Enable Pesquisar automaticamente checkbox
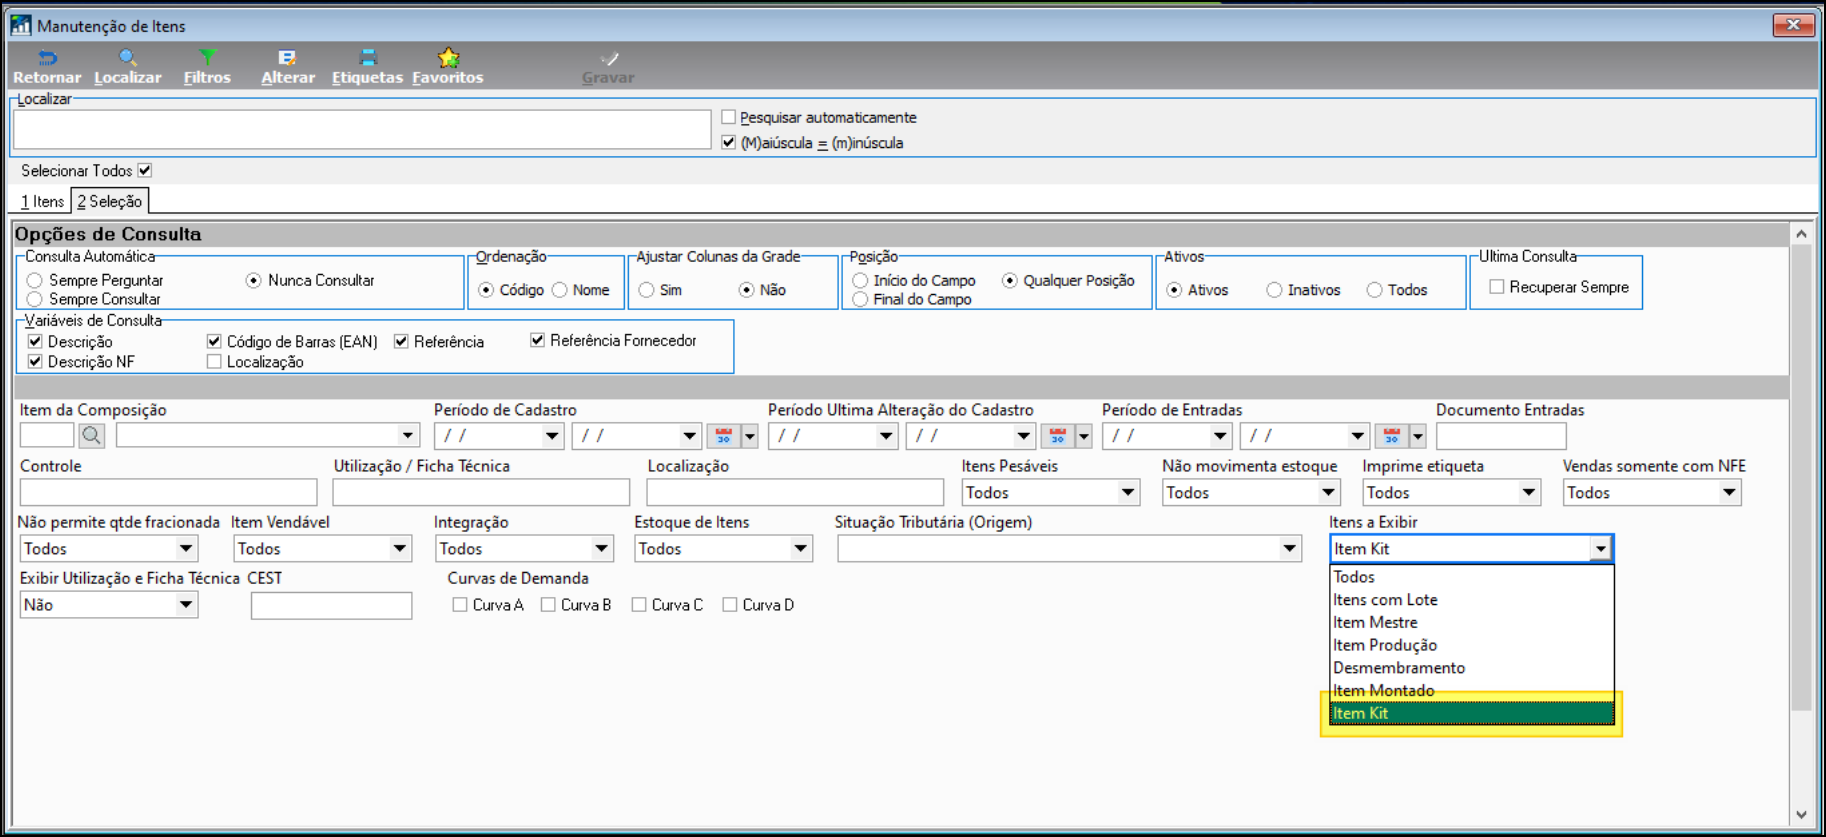This screenshot has height=837, width=1826. coord(729,117)
